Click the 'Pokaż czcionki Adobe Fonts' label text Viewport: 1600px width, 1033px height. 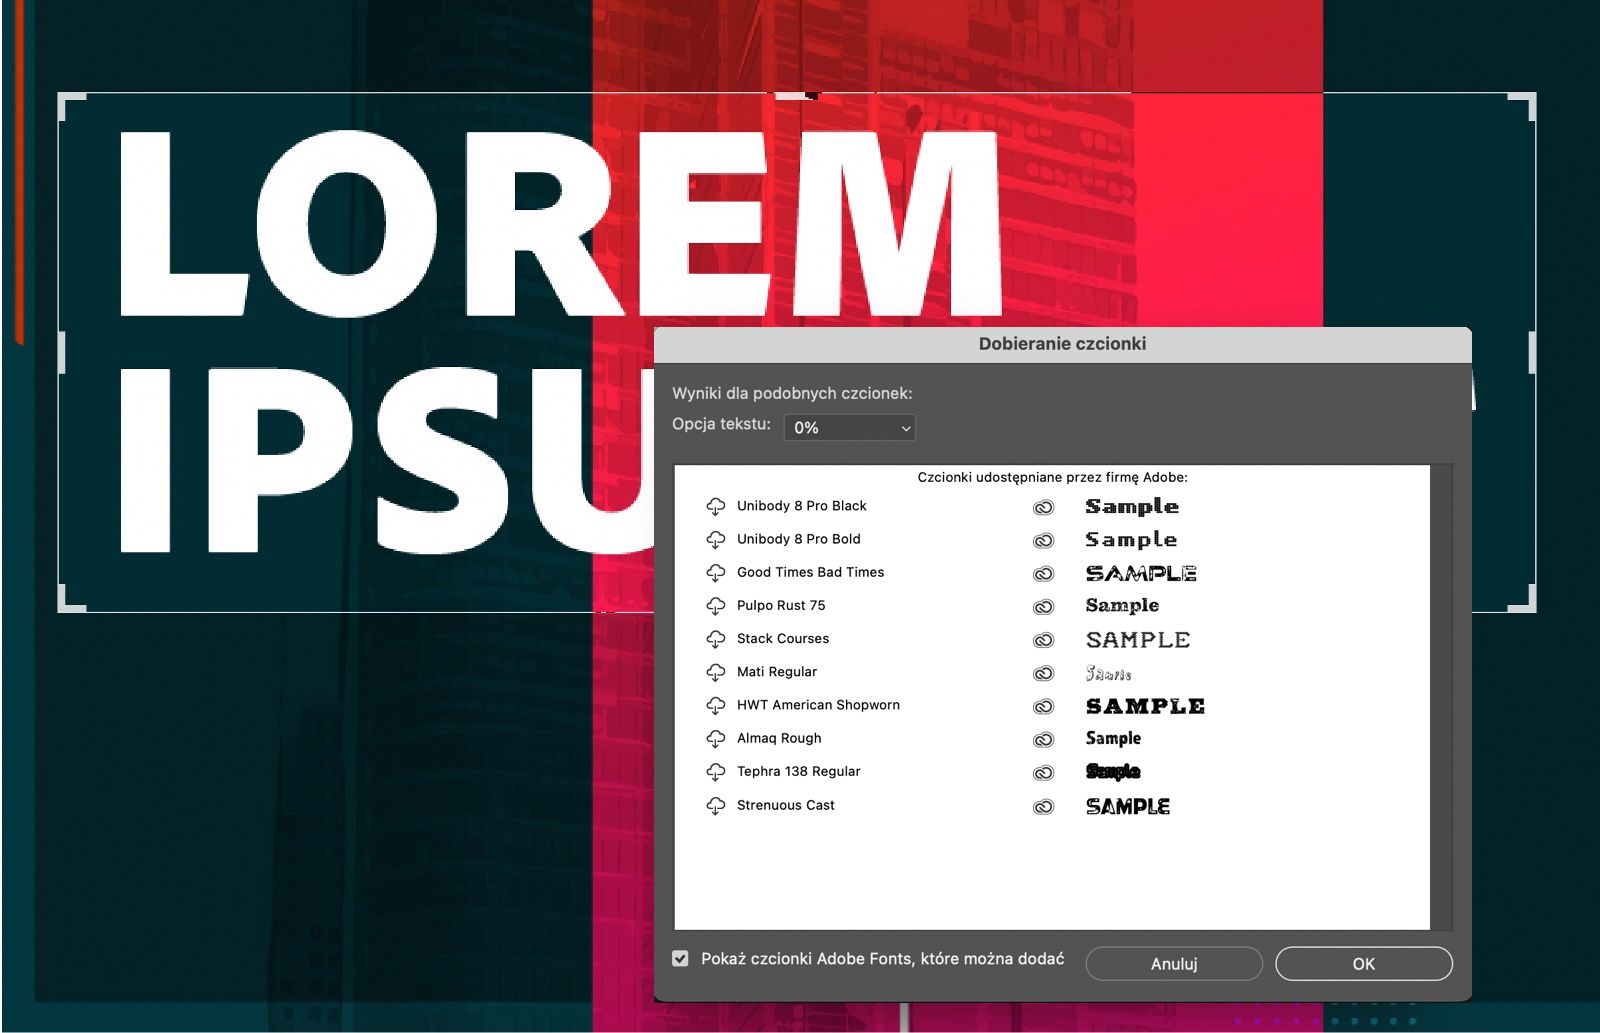pyautogui.click(x=883, y=959)
